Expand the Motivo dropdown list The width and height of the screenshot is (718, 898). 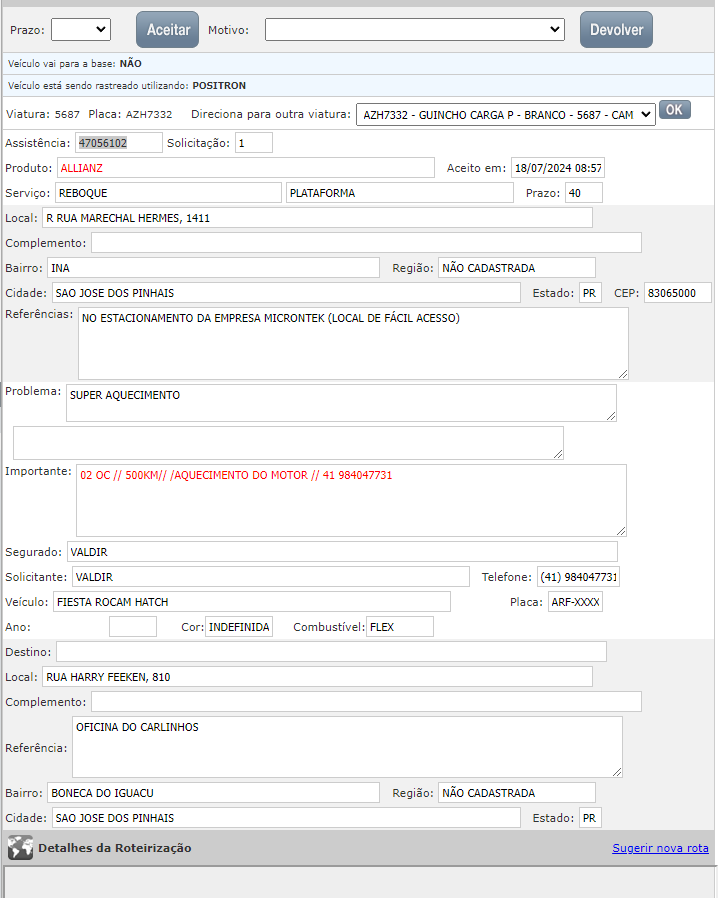tap(414, 30)
